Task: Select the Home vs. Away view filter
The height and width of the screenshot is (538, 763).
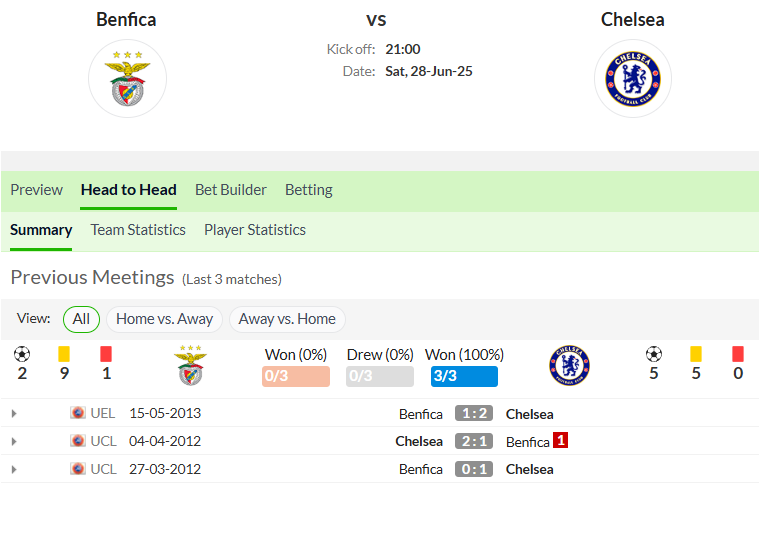Action: [164, 319]
